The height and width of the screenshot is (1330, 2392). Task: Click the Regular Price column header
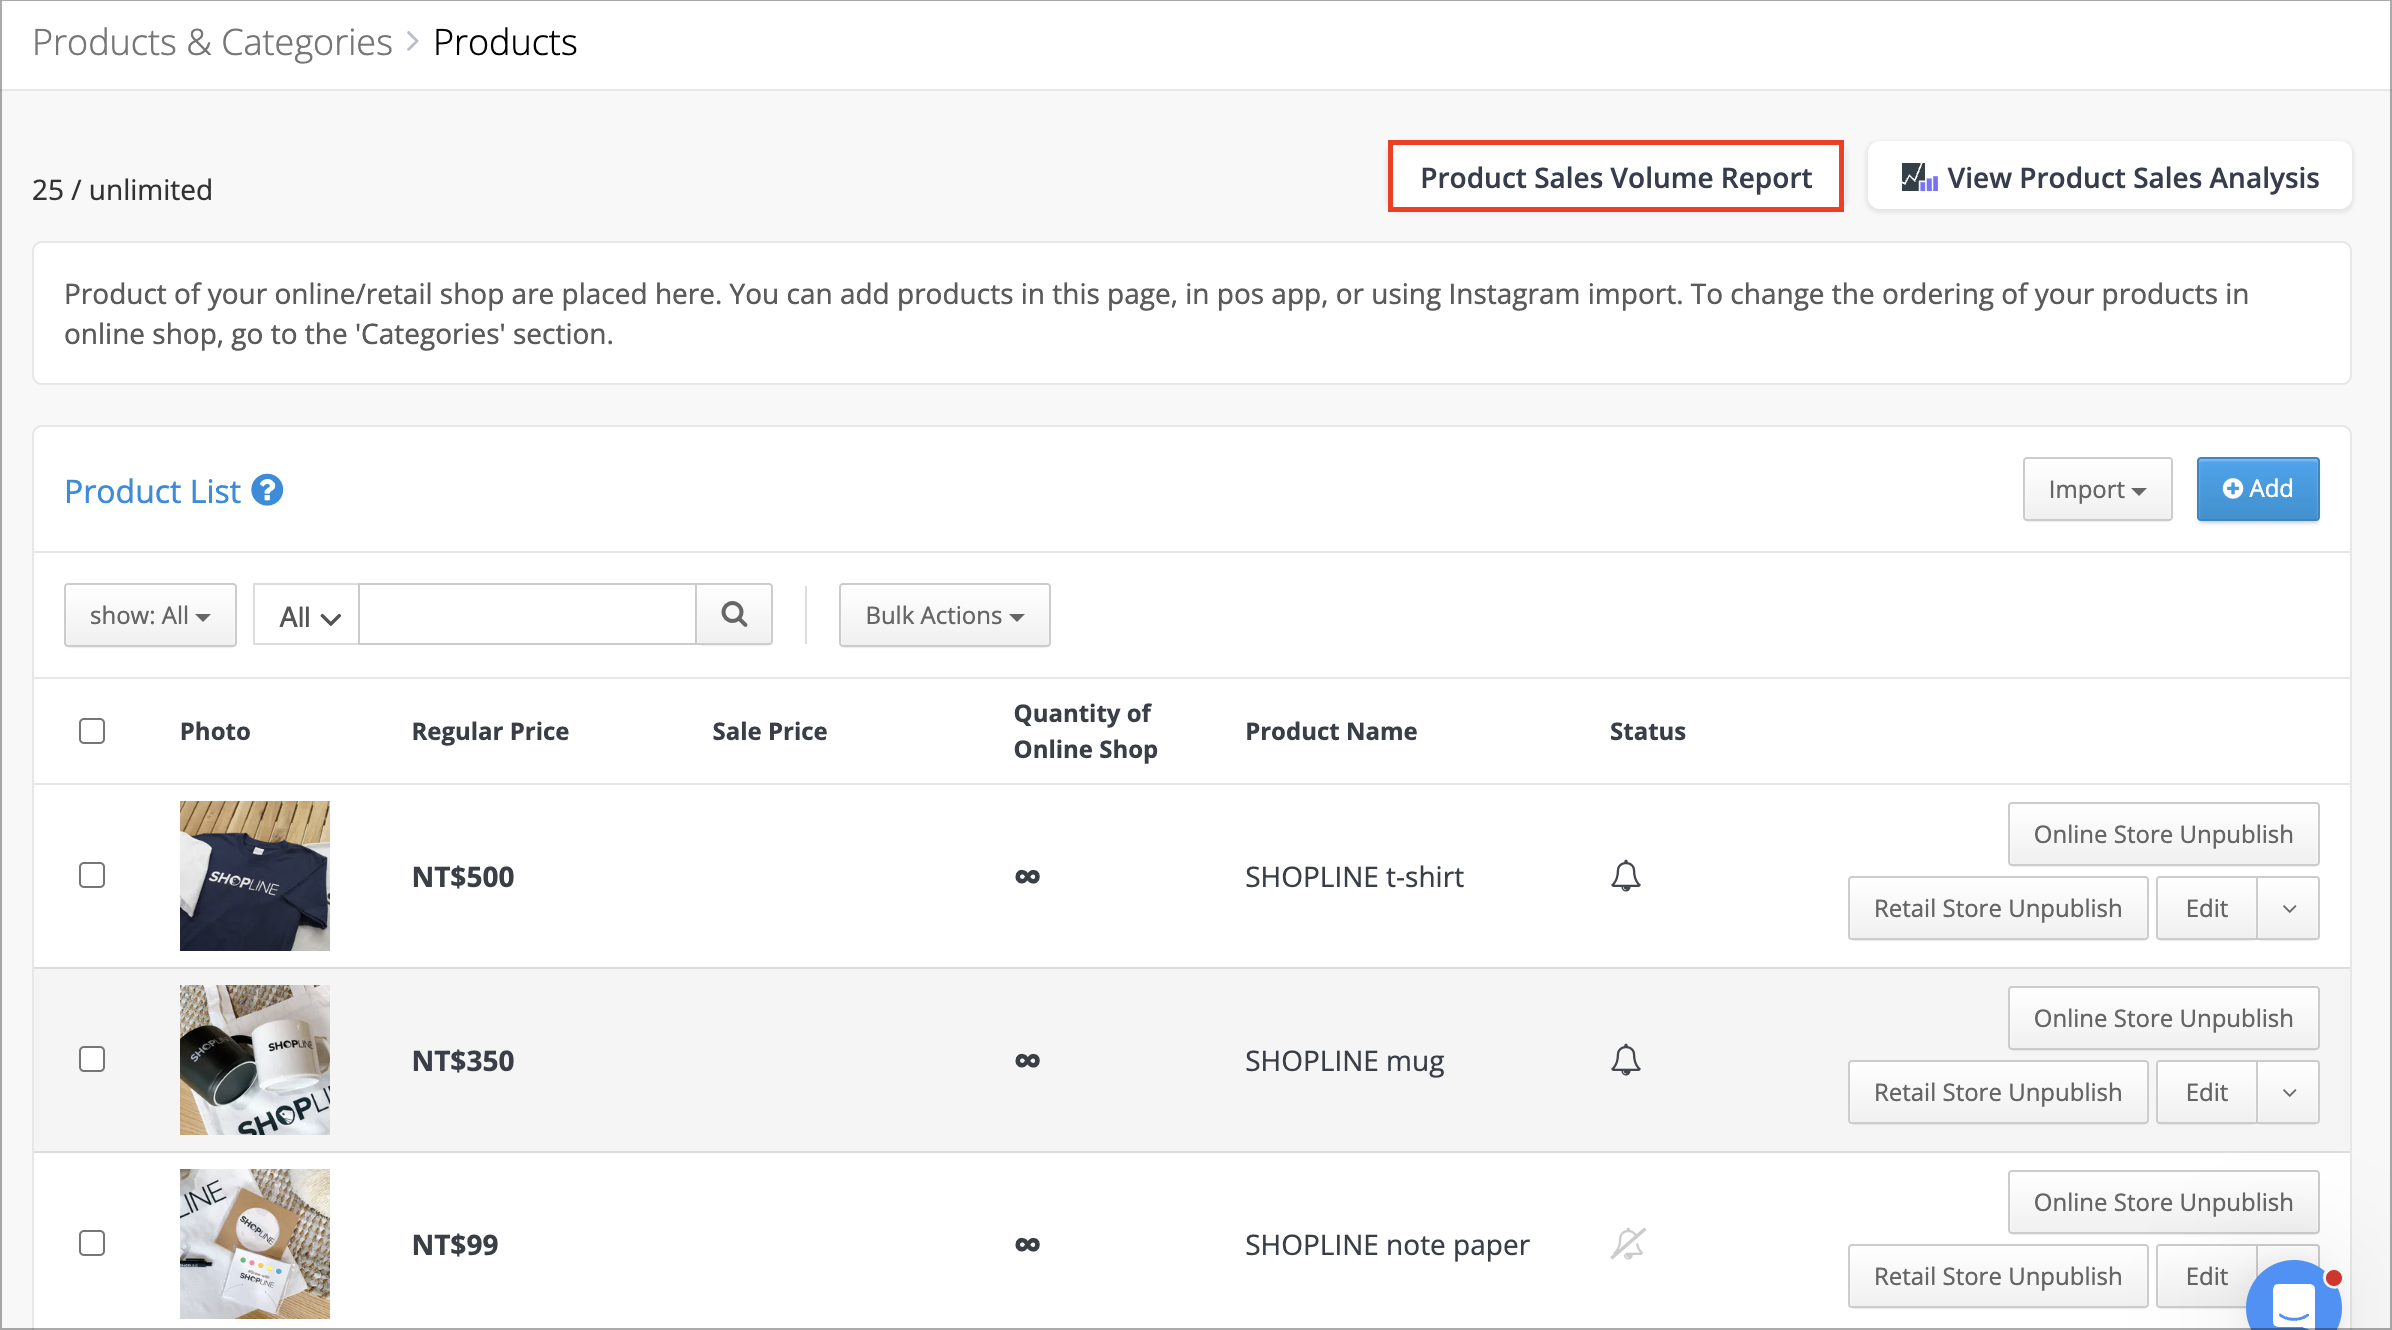(x=490, y=731)
